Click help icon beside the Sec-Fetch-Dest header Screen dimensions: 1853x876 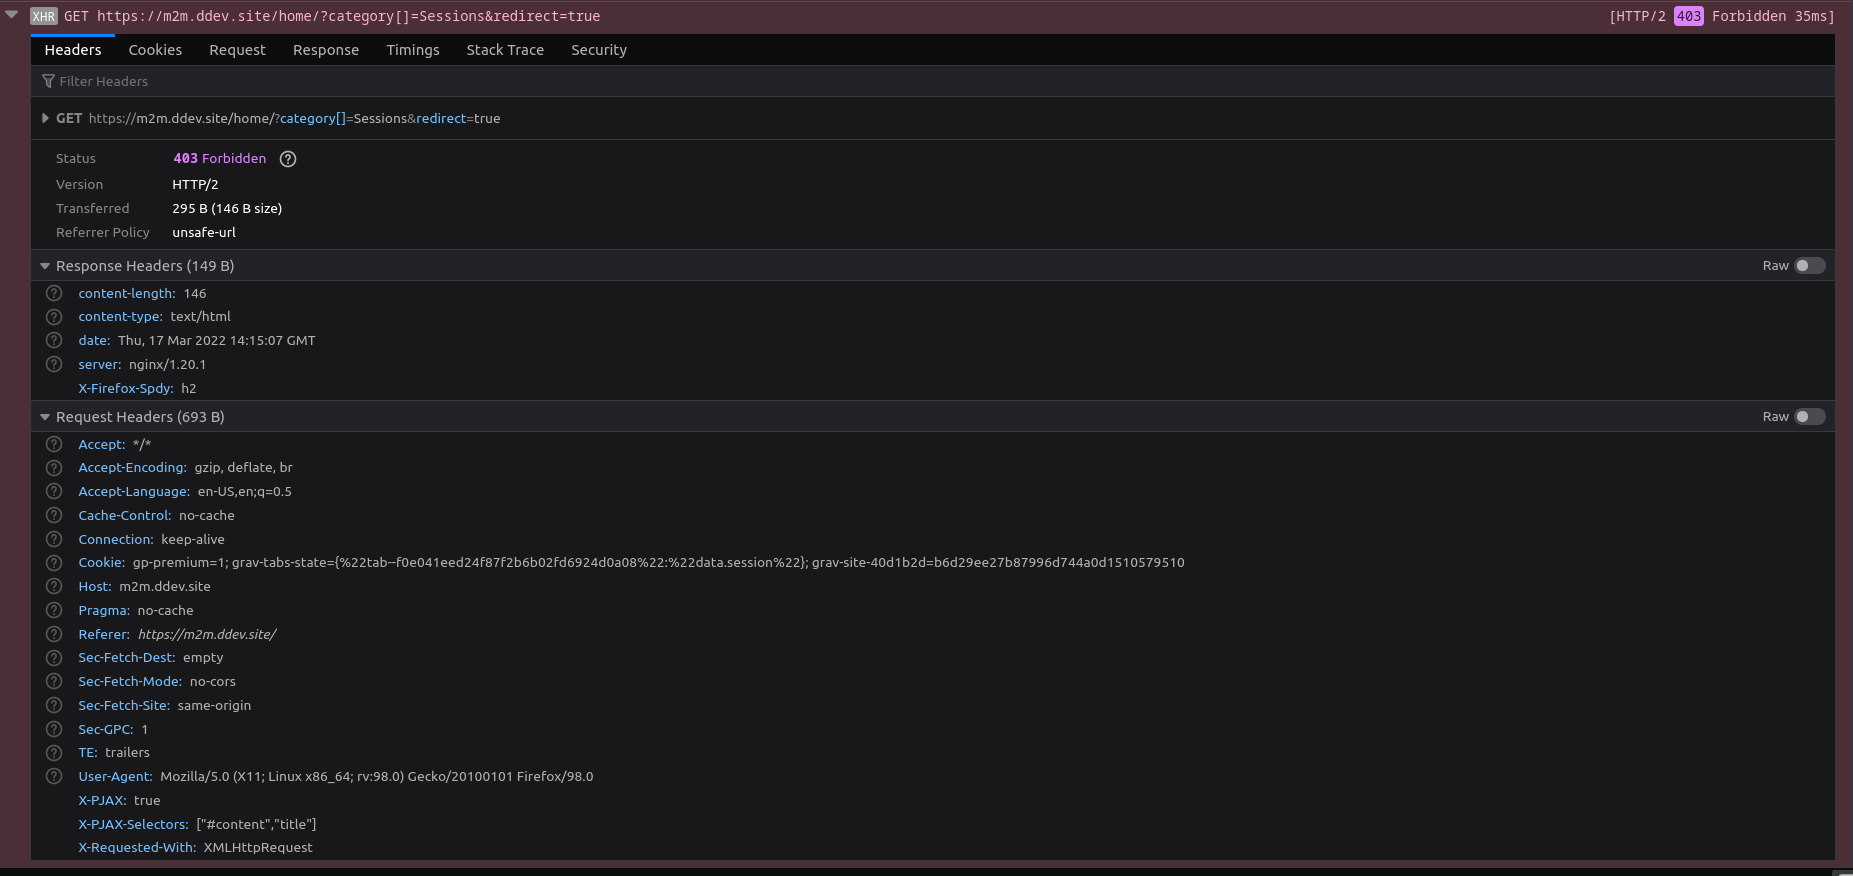pyautogui.click(x=54, y=658)
